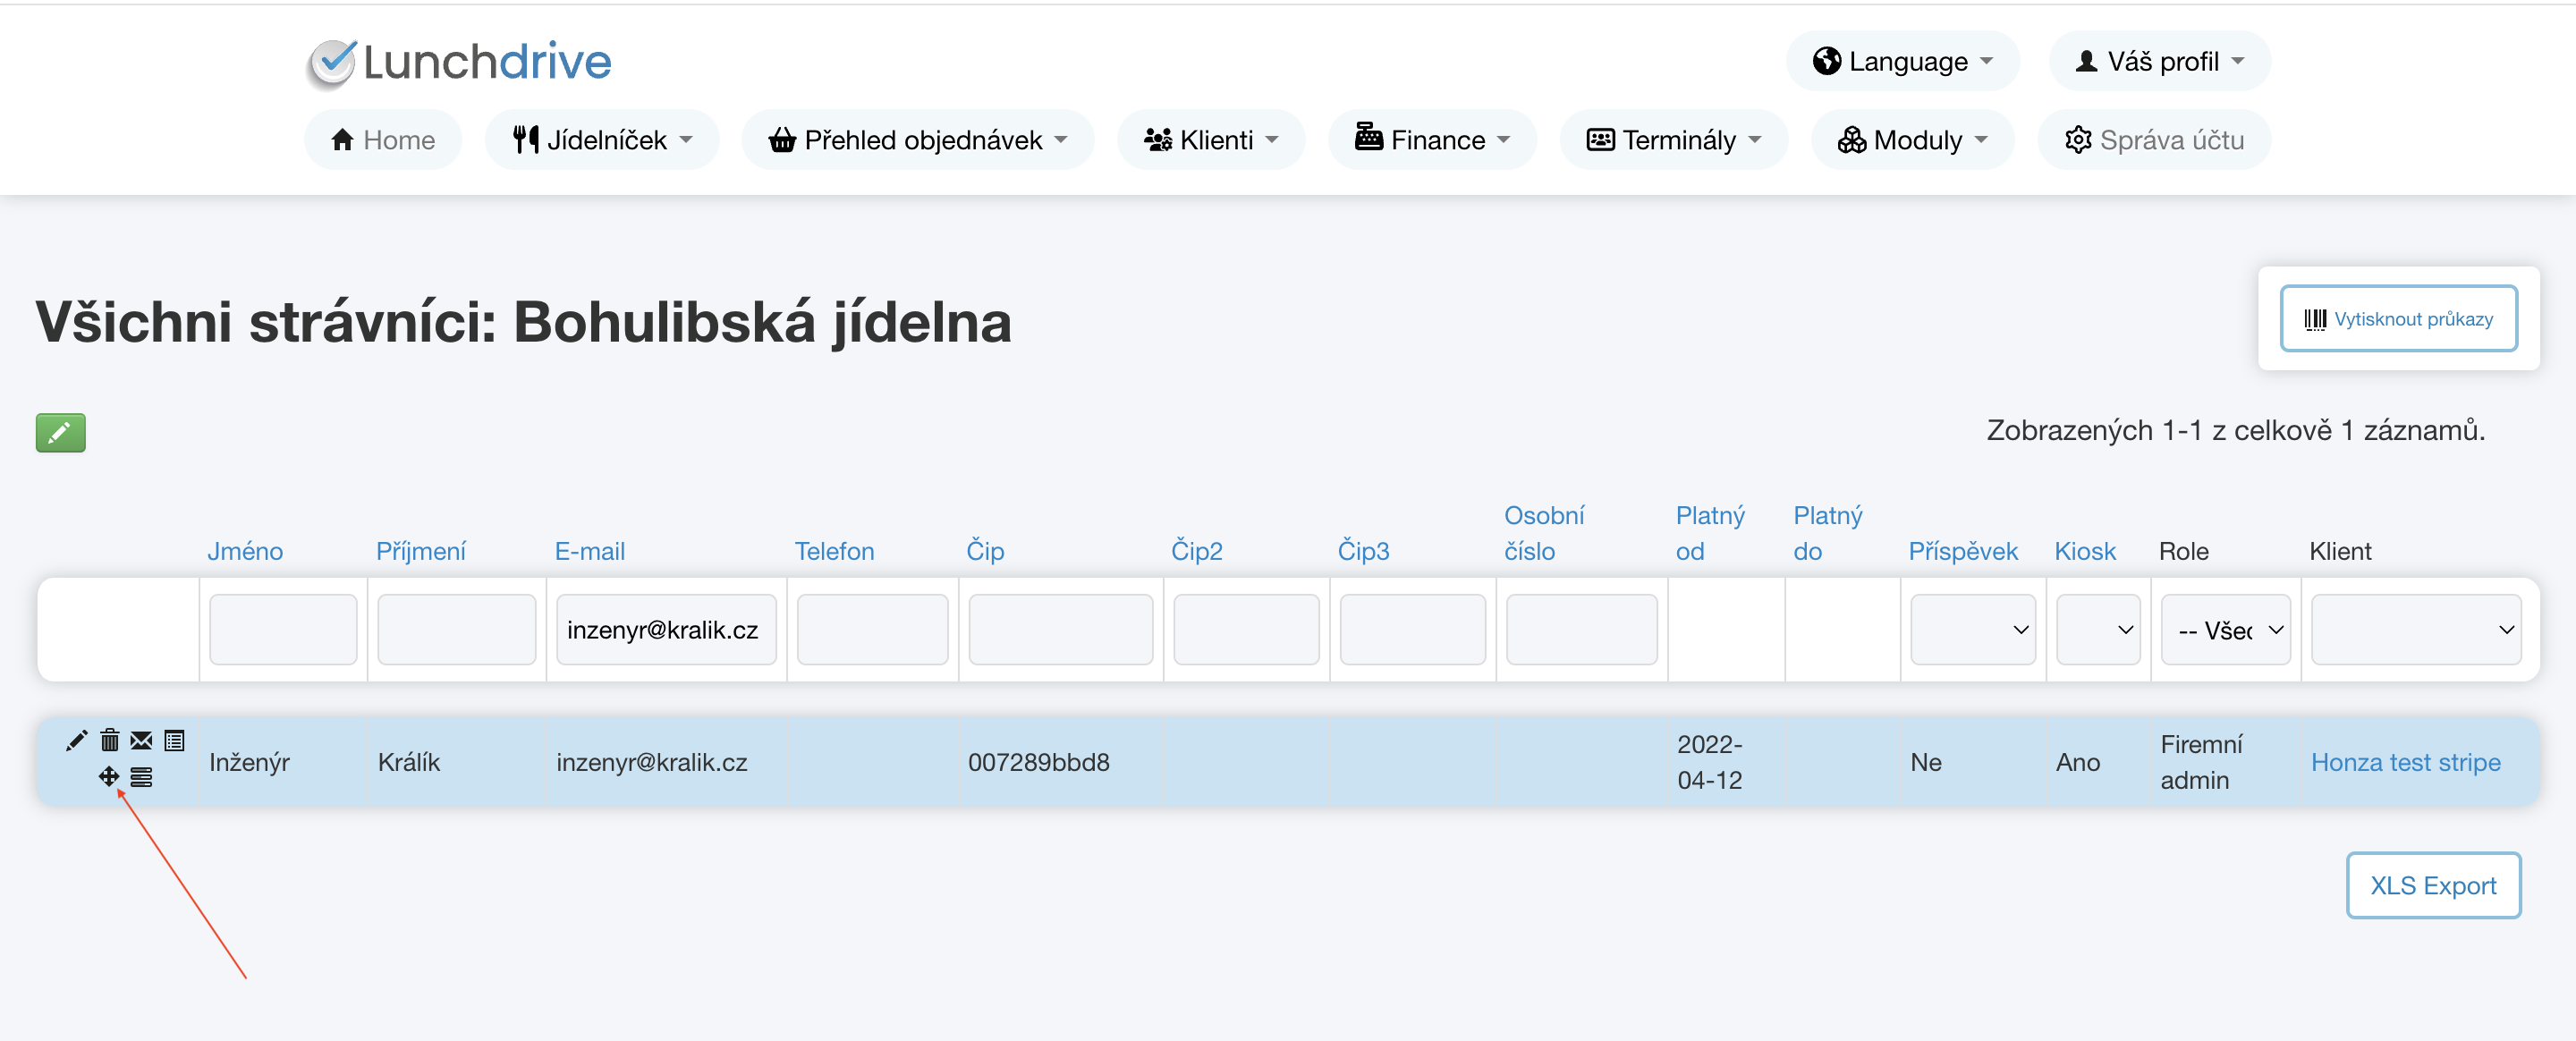Screen dimensions: 2576x1041
Task: Open the Honza test stripe client link
Action: point(2404,762)
